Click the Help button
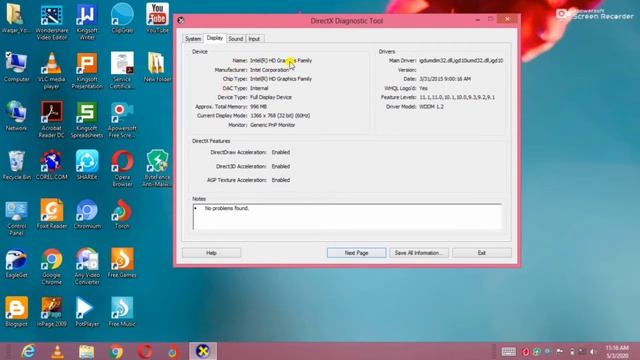This screenshot has width=640, height=360. pyautogui.click(x=211, y=253)
